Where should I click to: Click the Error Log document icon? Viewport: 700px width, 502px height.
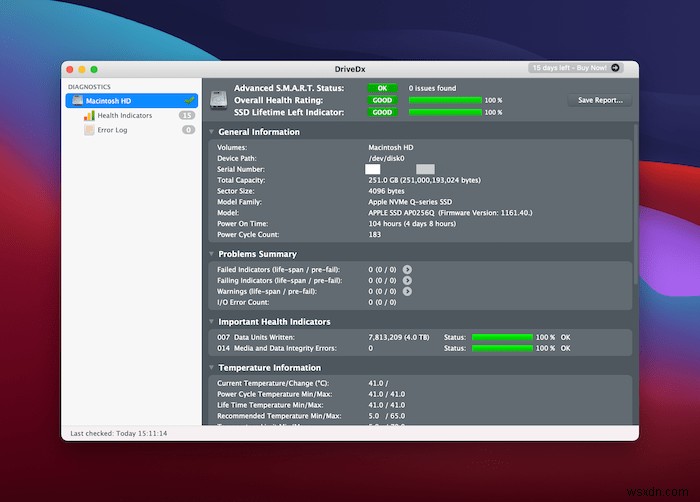coord(89,130)
